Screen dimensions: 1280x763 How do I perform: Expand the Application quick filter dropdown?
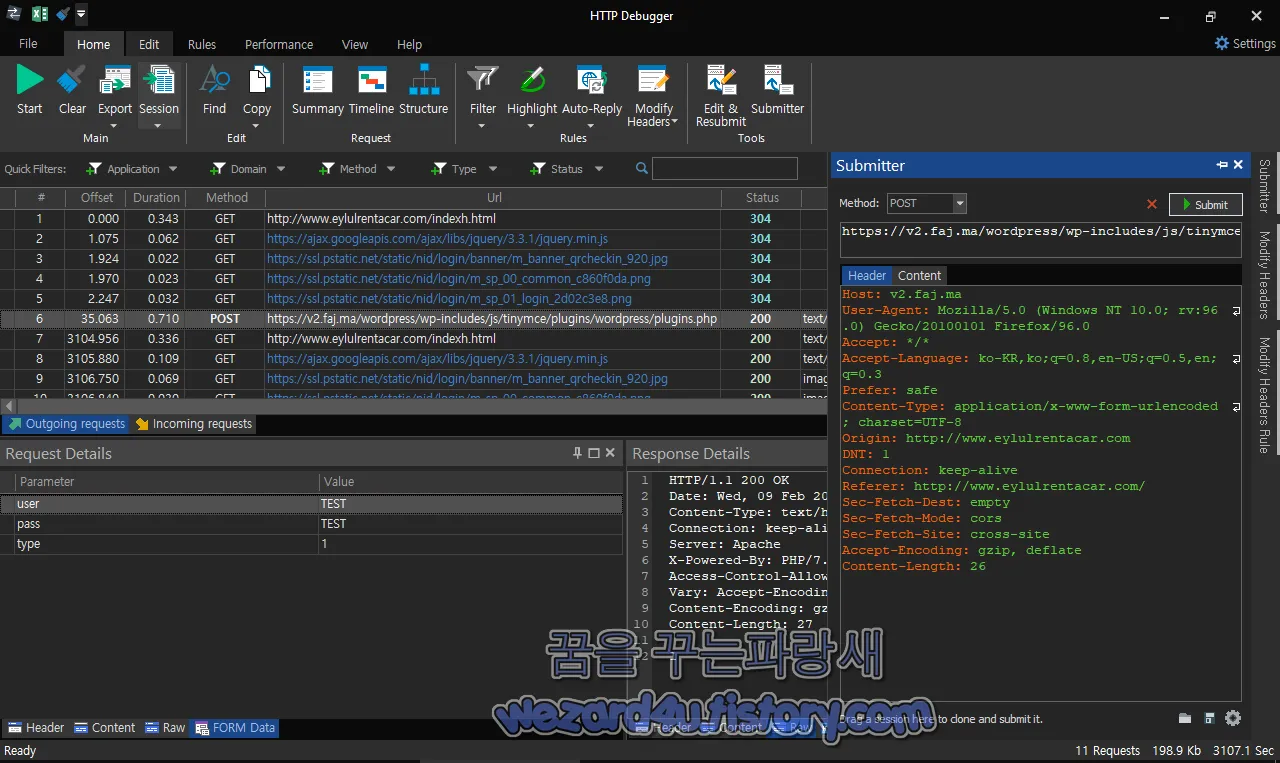pos(173,169)
